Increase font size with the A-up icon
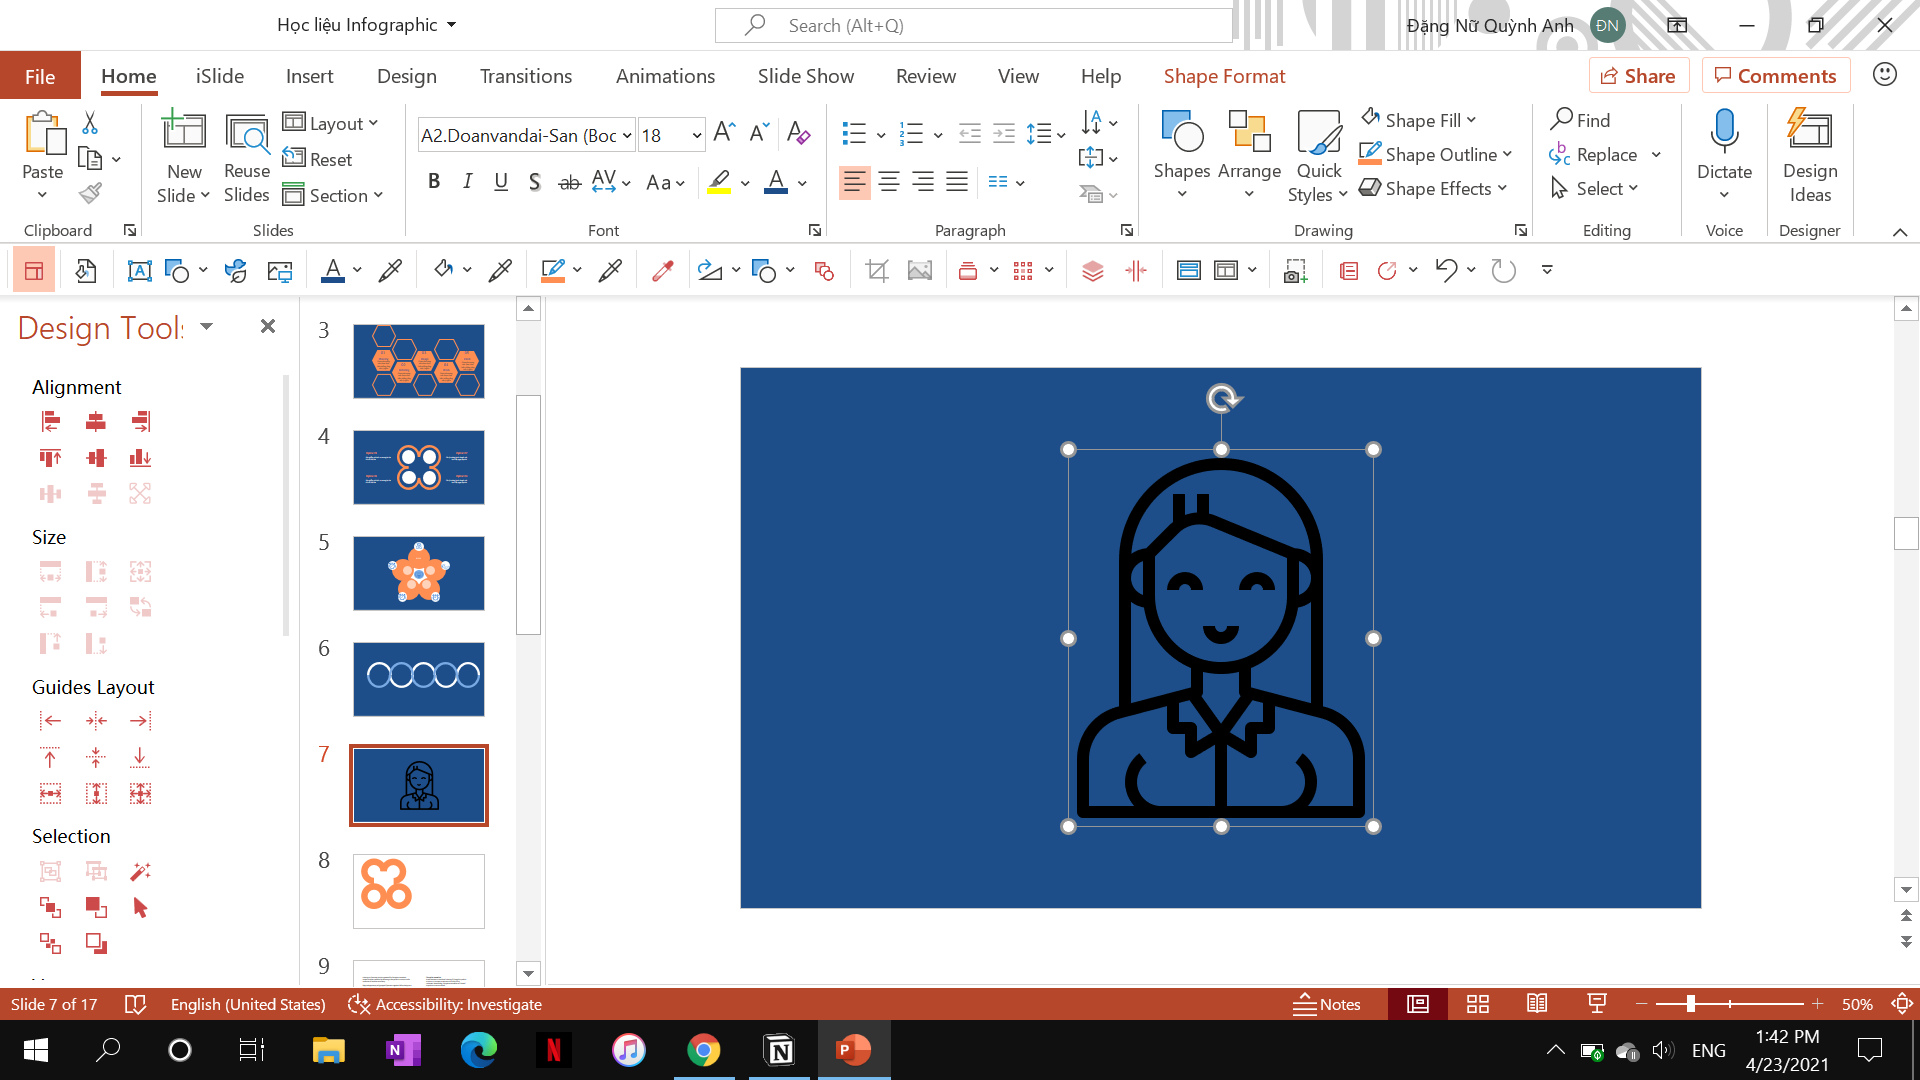Viewport: 1920px width, 1080px height. (x=725, y=132)
